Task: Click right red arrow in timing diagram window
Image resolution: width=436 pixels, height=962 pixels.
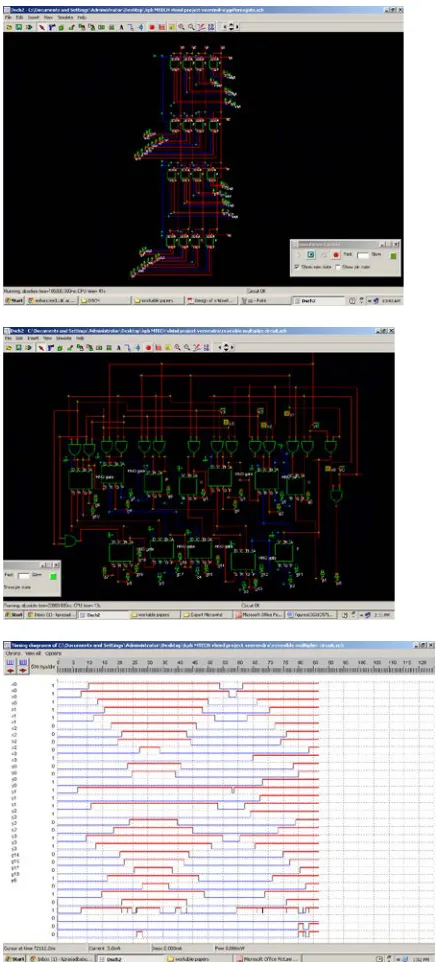Action: 23,671
